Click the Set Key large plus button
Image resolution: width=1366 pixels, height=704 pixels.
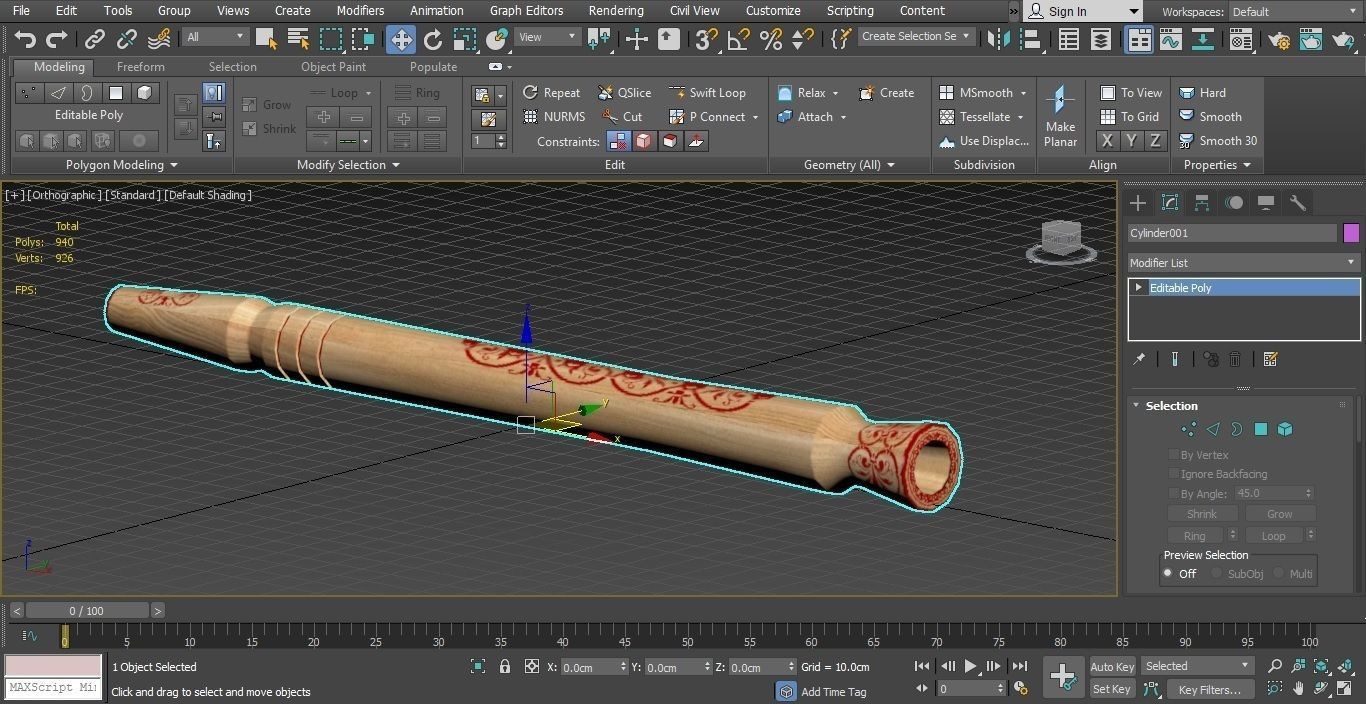pyautogui.click(x=1062, y=677)
